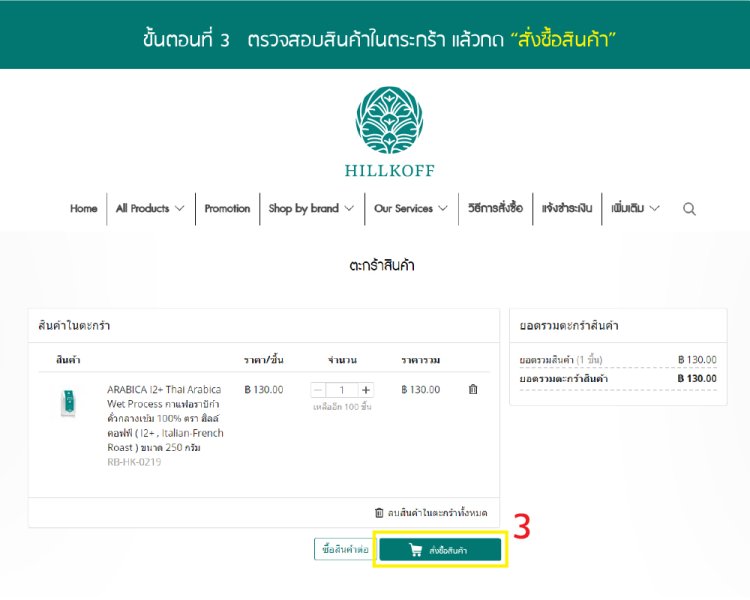Delete the ARABICA item via trash icon
The image size is (750, 600).
473,390
